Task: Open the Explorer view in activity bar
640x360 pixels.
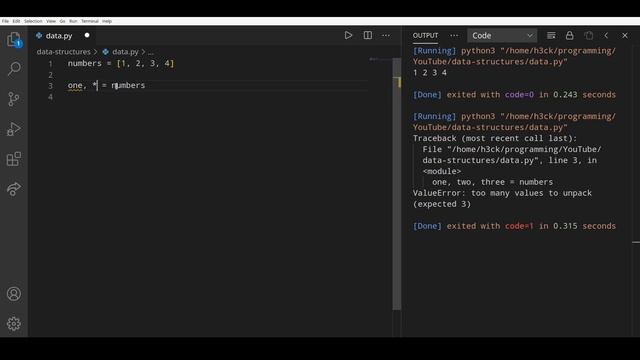Action: click(x=14, y=40)
